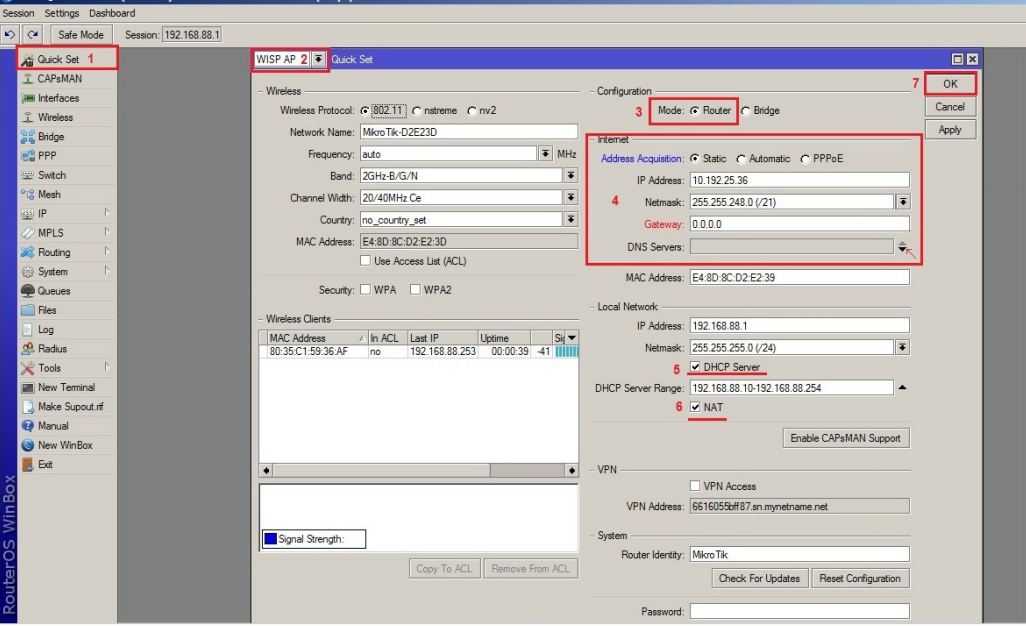Image resolution: width=1026 pixels, height=626 pixels.
Task: Click the Redo arrow icon in toolbar
Action: click(33, 34)
